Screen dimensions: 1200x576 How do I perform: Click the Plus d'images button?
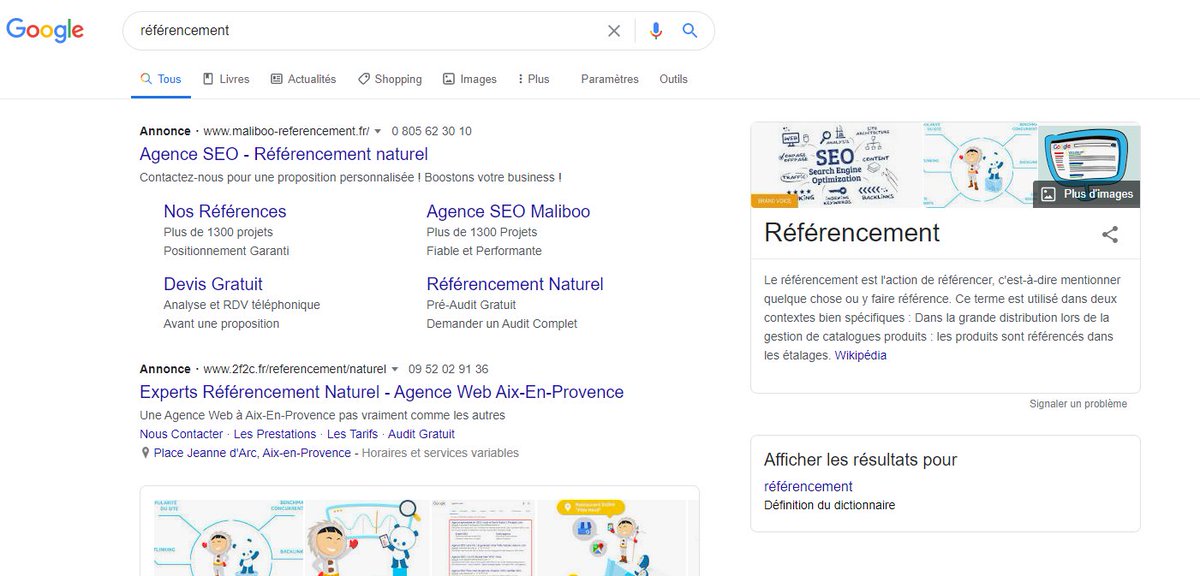tap(1087, 194)
